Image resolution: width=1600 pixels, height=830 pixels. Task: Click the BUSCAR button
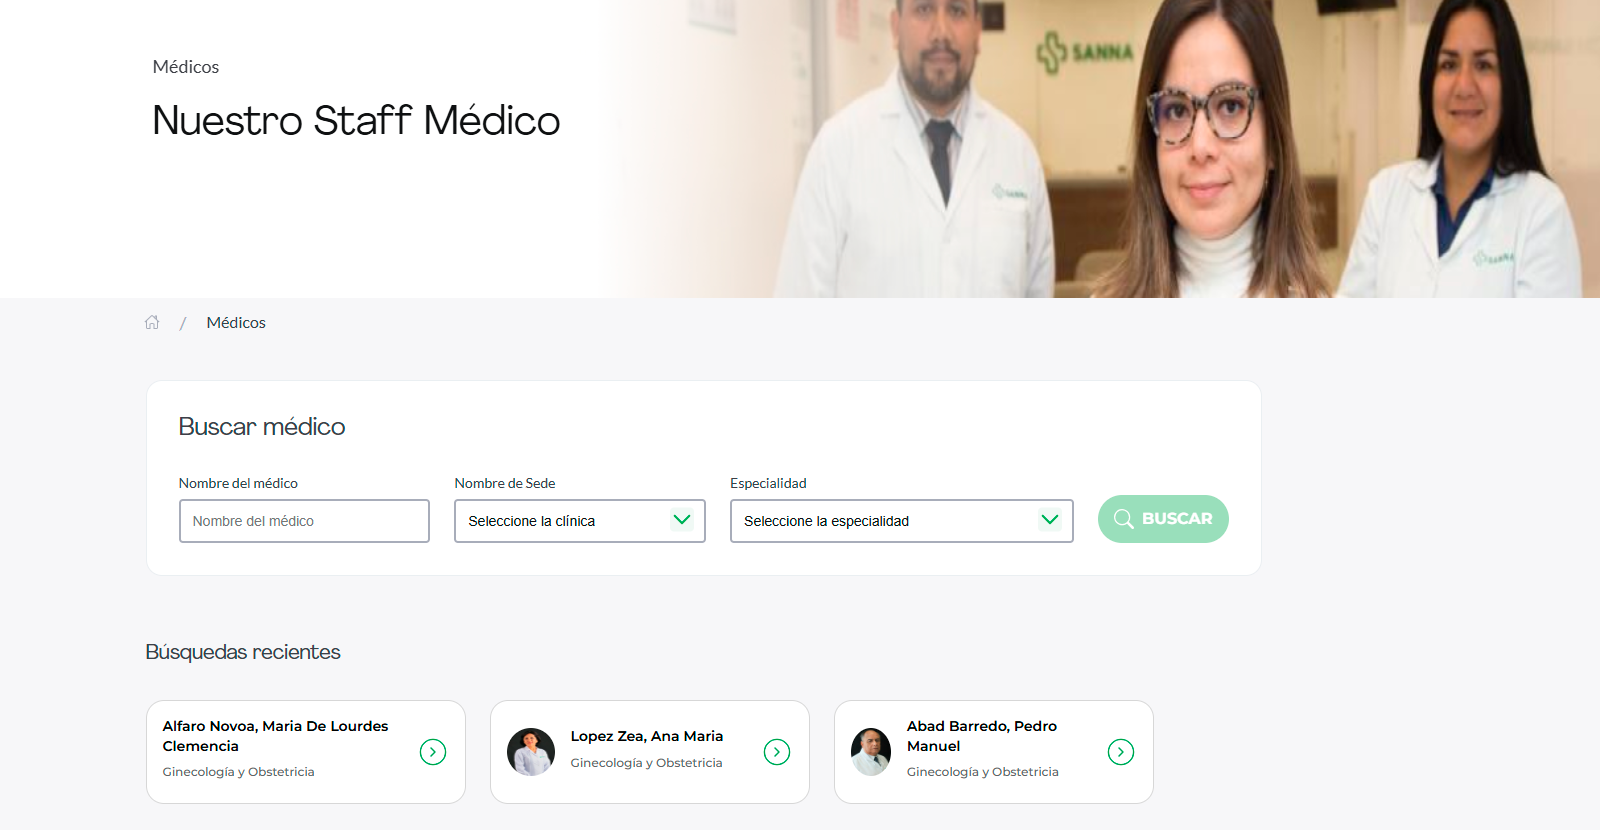point(1163,519)
